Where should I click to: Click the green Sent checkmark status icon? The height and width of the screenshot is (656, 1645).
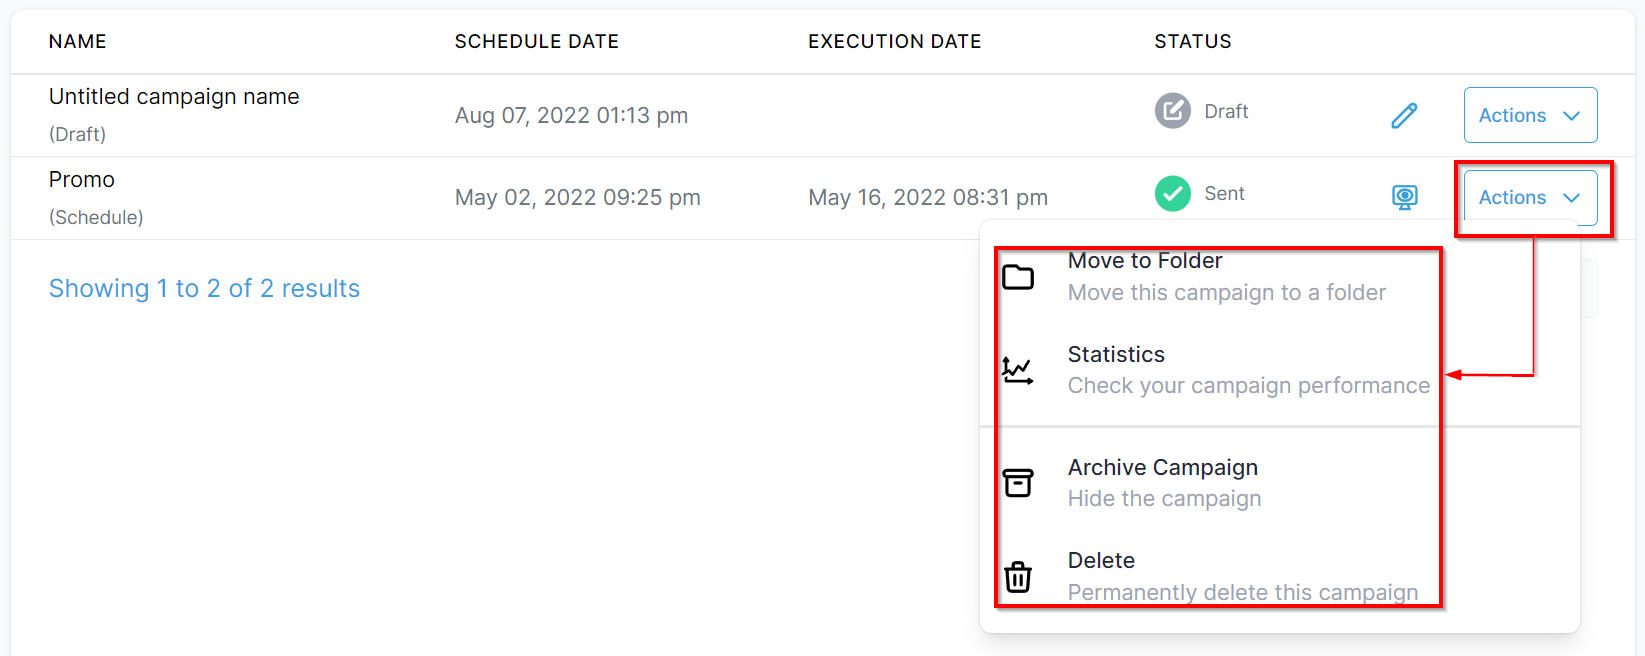pyautogui.click(x=1172, y=193)
